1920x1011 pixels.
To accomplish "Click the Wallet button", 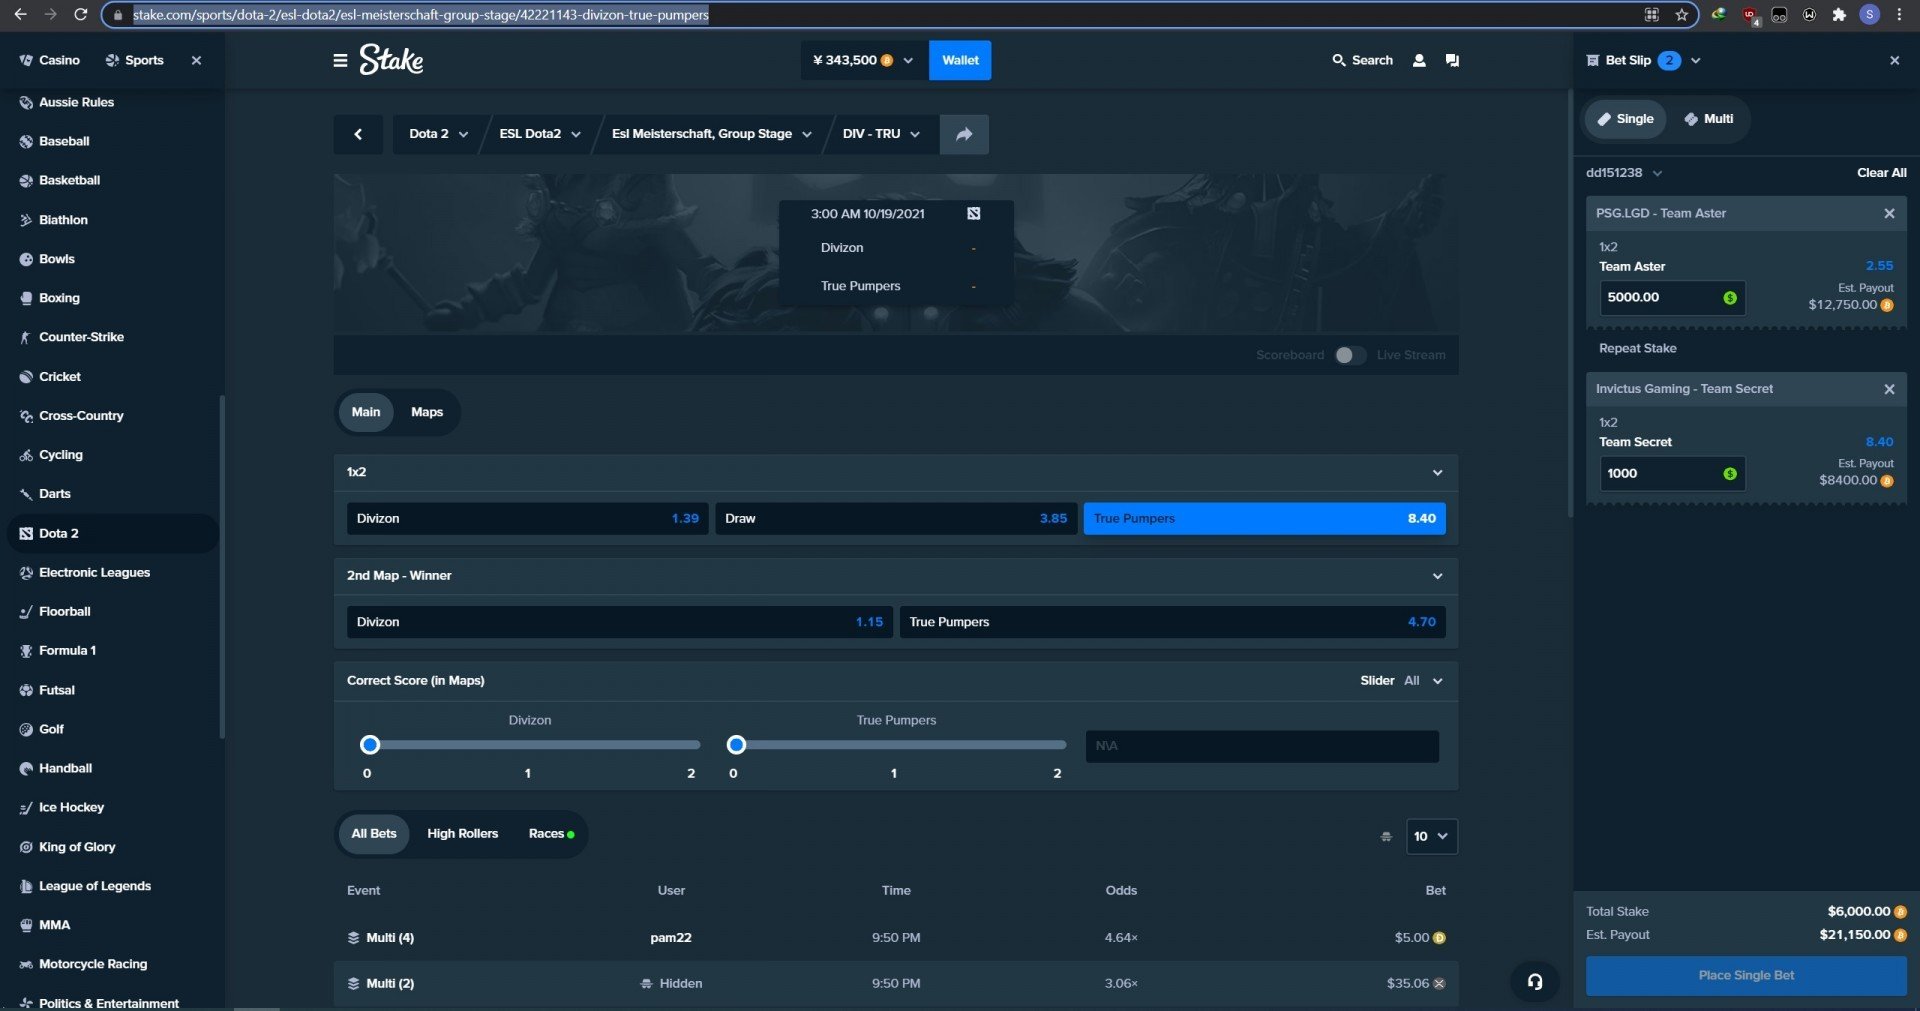I will 960,61.
